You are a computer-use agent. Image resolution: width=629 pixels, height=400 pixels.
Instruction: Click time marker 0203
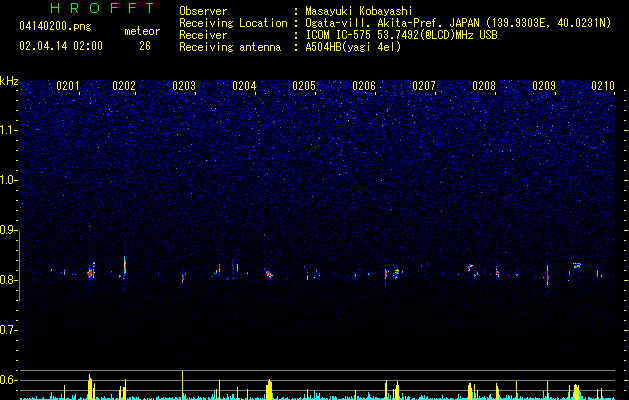point(184,86)
